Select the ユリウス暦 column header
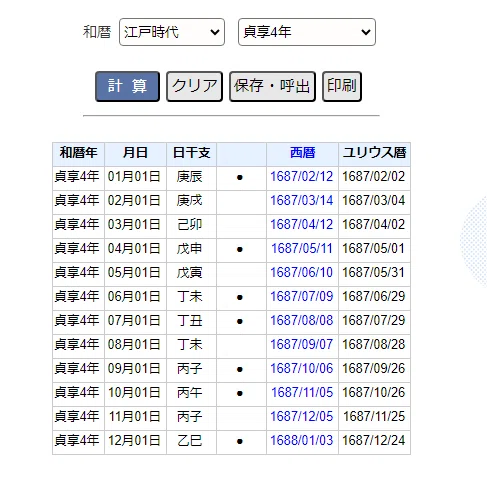Viewport: 487px width, 484px height. (374, 153)
